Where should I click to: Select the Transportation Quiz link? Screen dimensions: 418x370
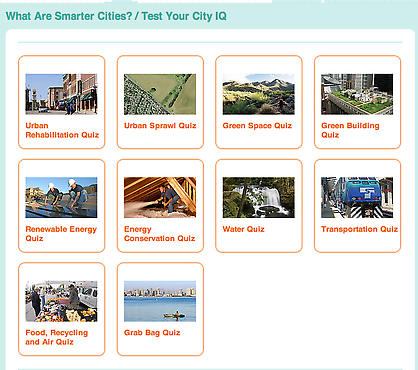click(x=359, y=229)
